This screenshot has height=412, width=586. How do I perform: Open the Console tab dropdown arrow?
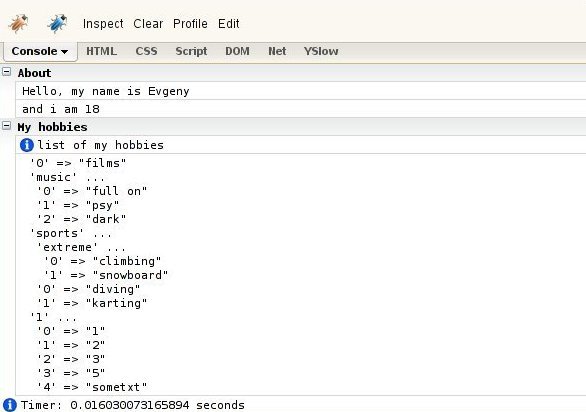64,52
